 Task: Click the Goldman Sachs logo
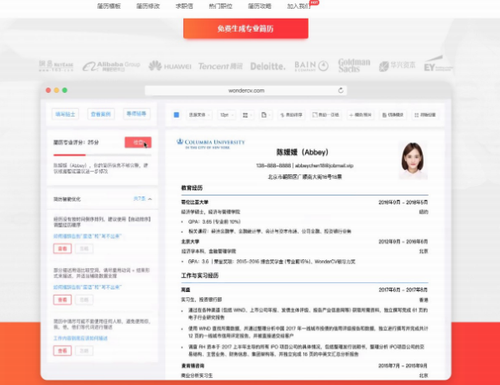(354, 65)
